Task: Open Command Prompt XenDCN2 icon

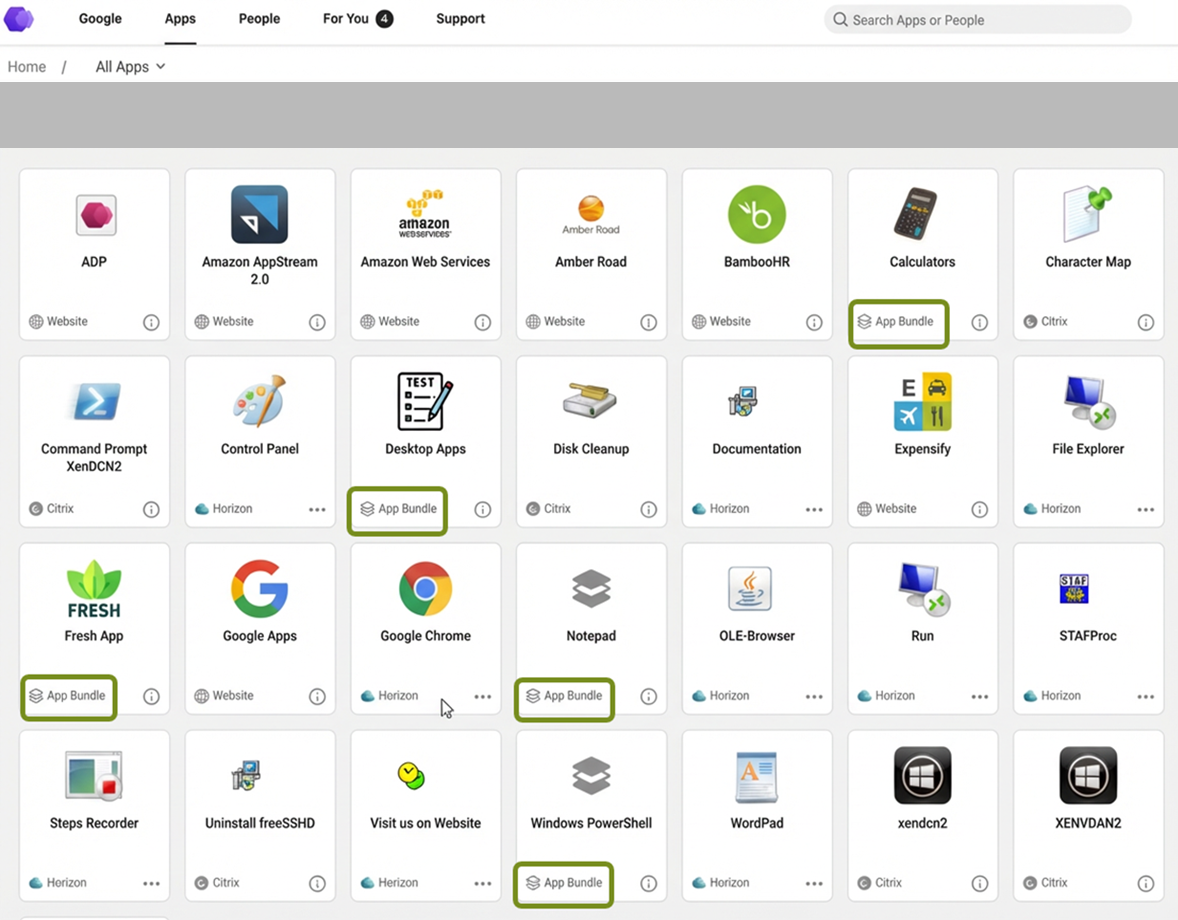Action: pyautogui.click(x=95, y=401)
